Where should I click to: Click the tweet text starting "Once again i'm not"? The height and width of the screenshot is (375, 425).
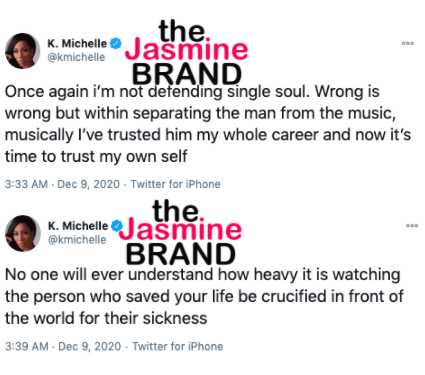(208, 124)
